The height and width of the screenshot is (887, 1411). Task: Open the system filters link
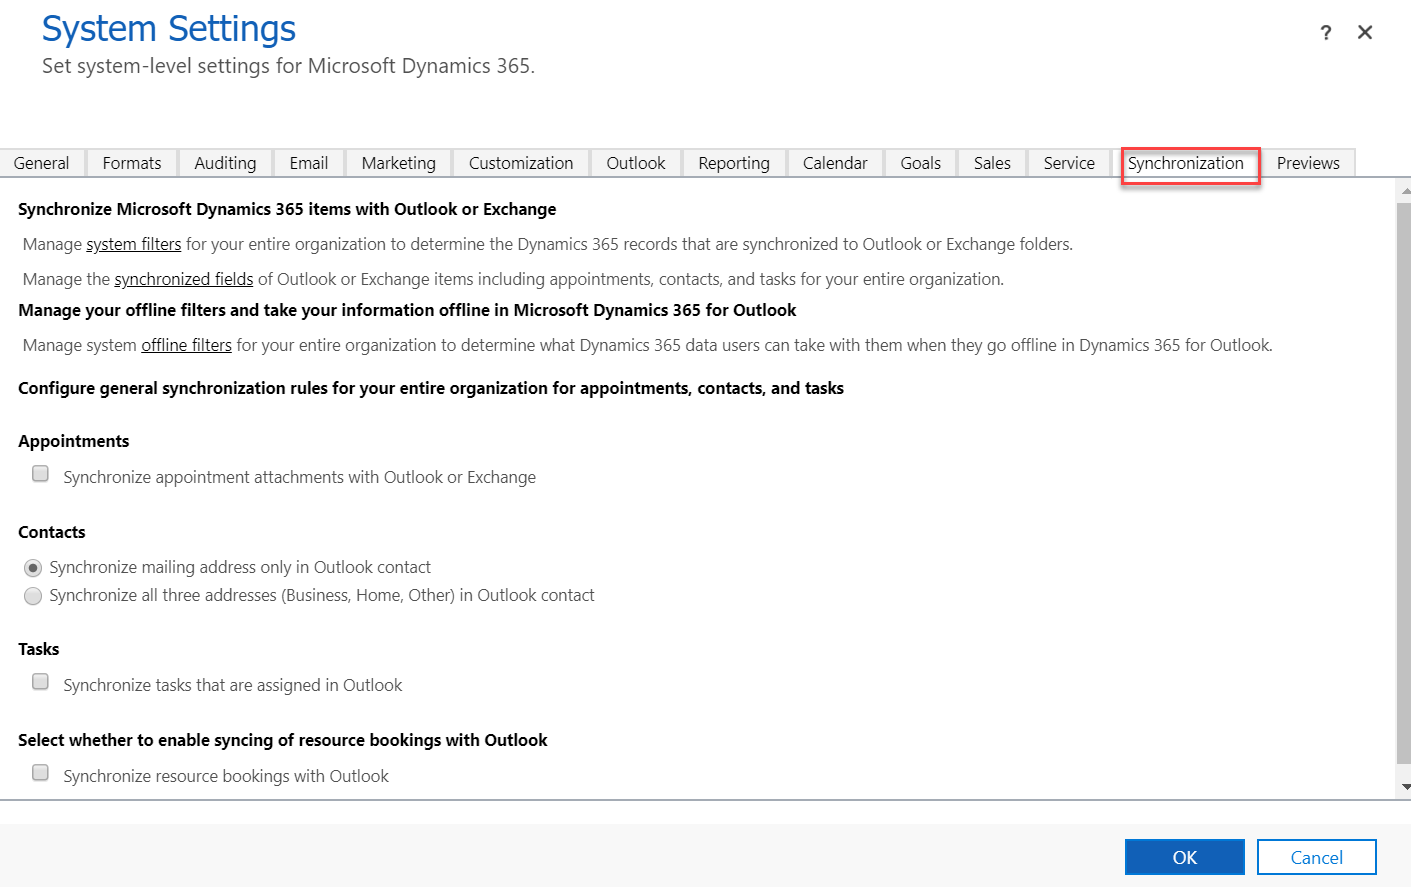tap(133, 243)
